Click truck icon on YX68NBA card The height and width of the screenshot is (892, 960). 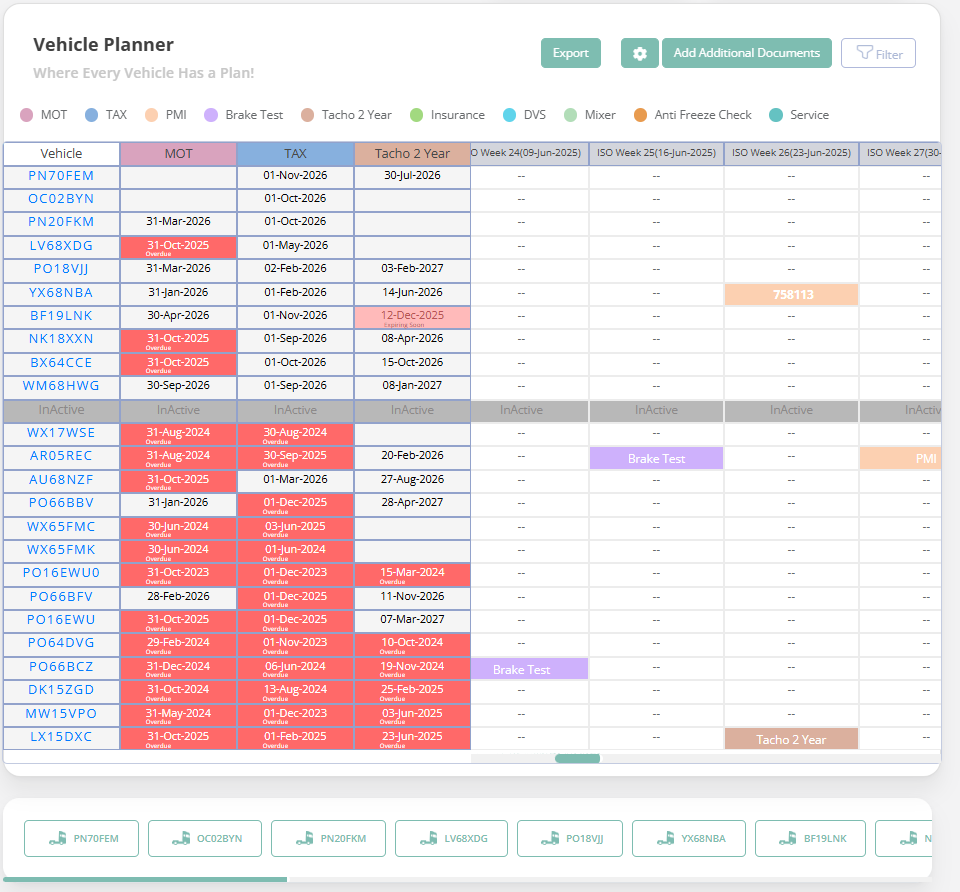click(x=664, y=839)
